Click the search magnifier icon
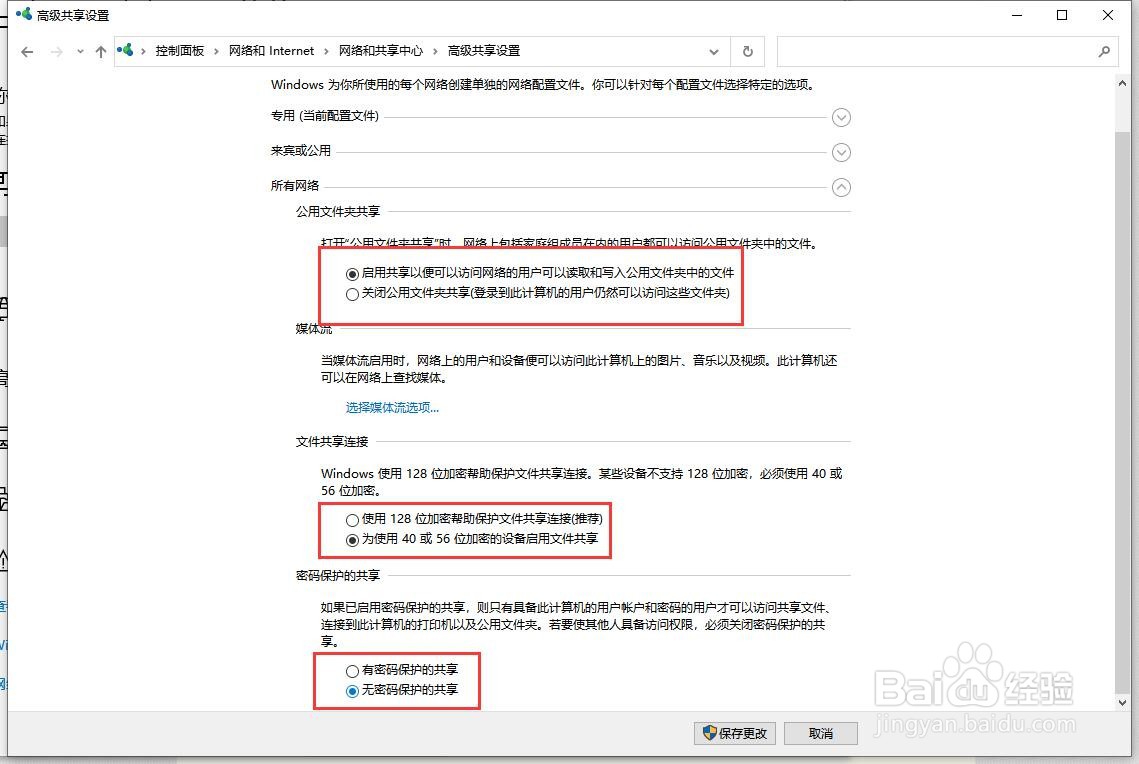 [x=1104, y=51]
